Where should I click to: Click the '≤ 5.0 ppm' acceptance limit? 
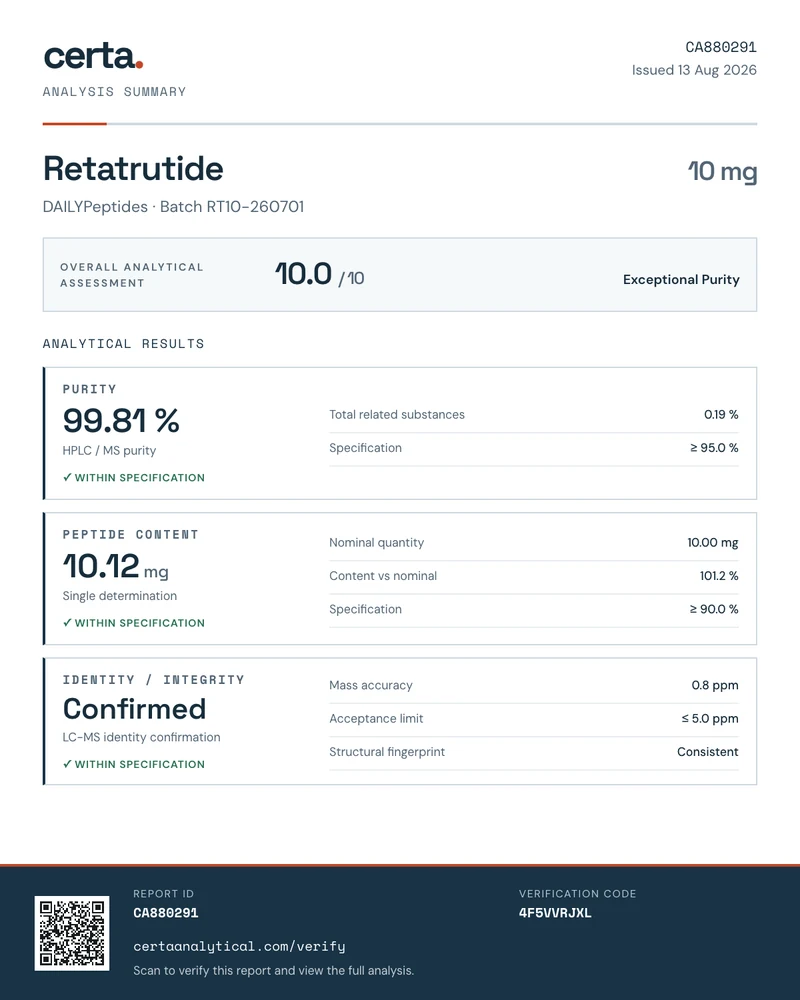pos(710,719)
